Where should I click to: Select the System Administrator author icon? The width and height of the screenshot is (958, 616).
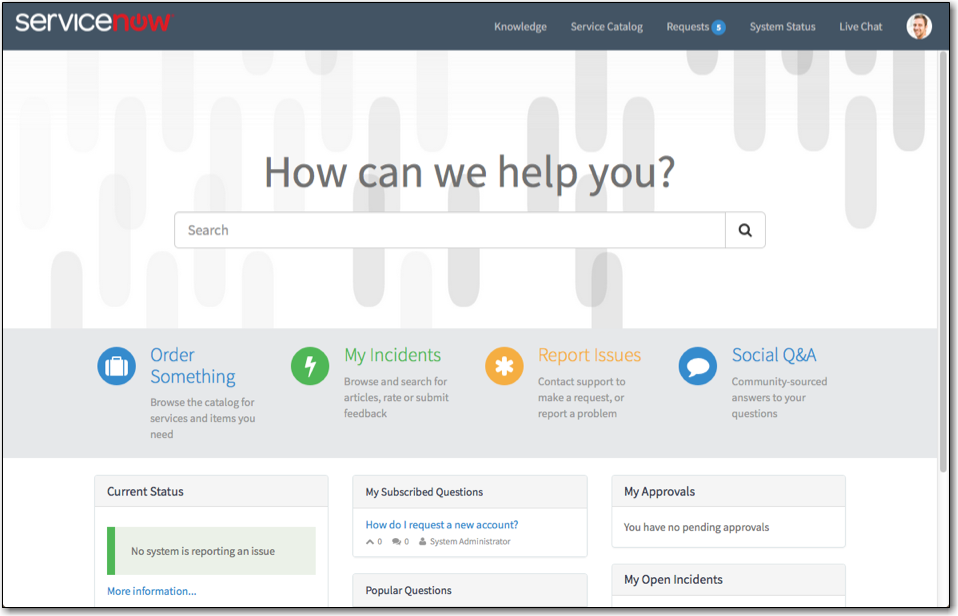point(423,541)
